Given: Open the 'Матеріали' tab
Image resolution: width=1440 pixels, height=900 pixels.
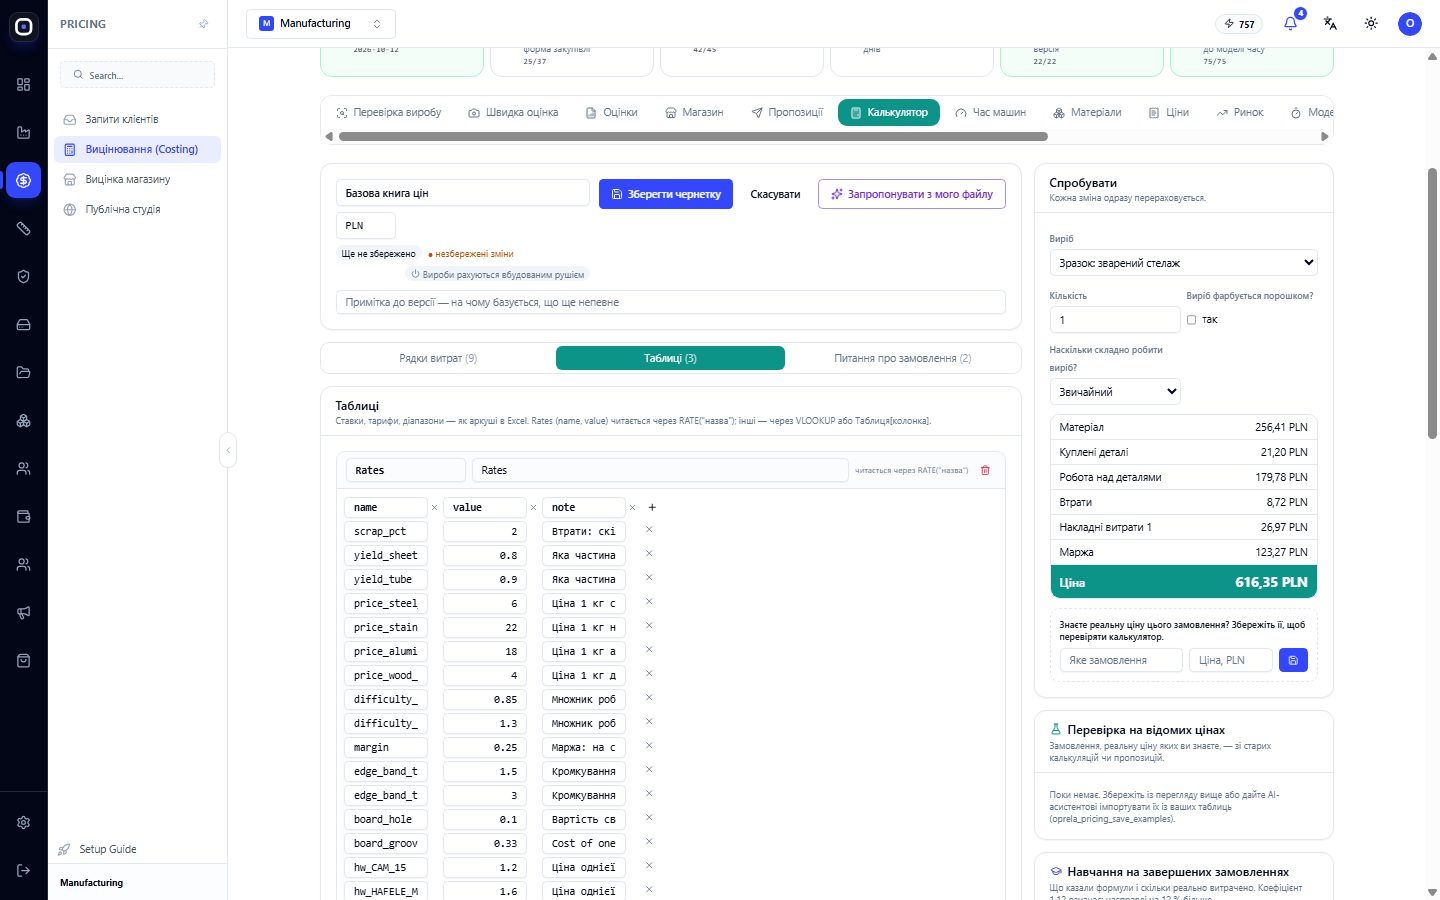Looking at the screenshot, I should 1087,112.
